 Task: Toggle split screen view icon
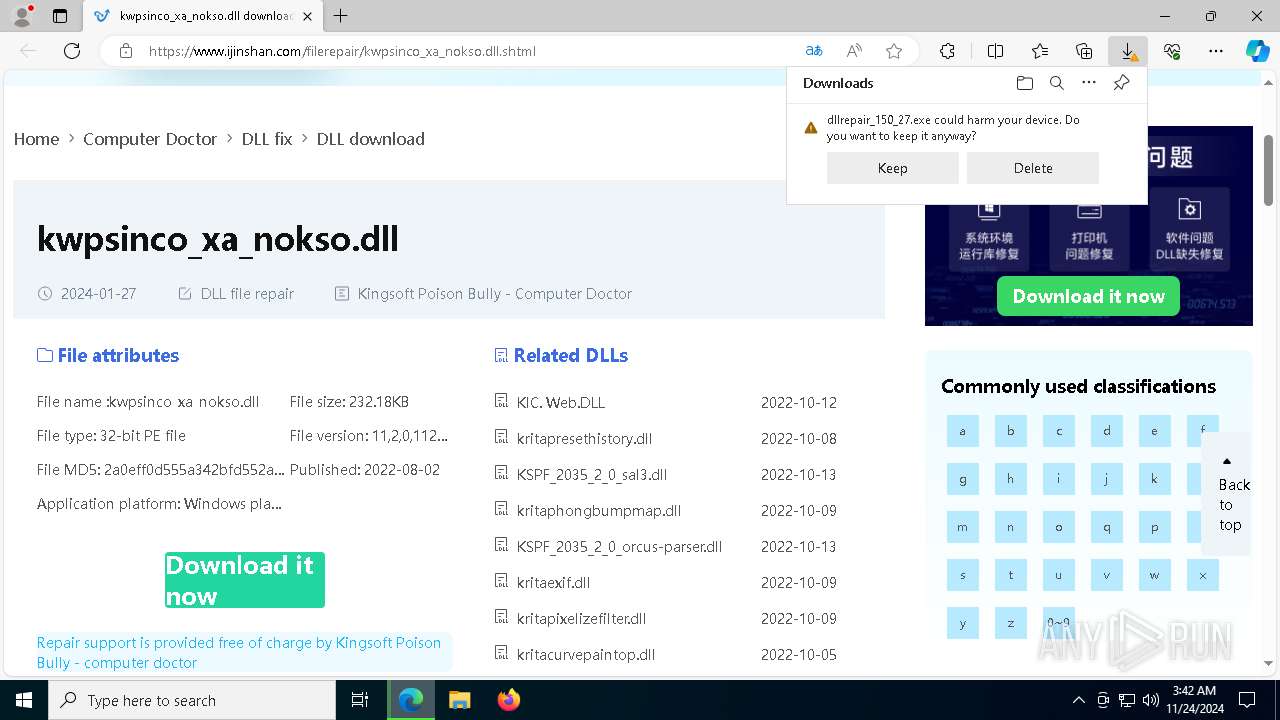click(995, 51)
